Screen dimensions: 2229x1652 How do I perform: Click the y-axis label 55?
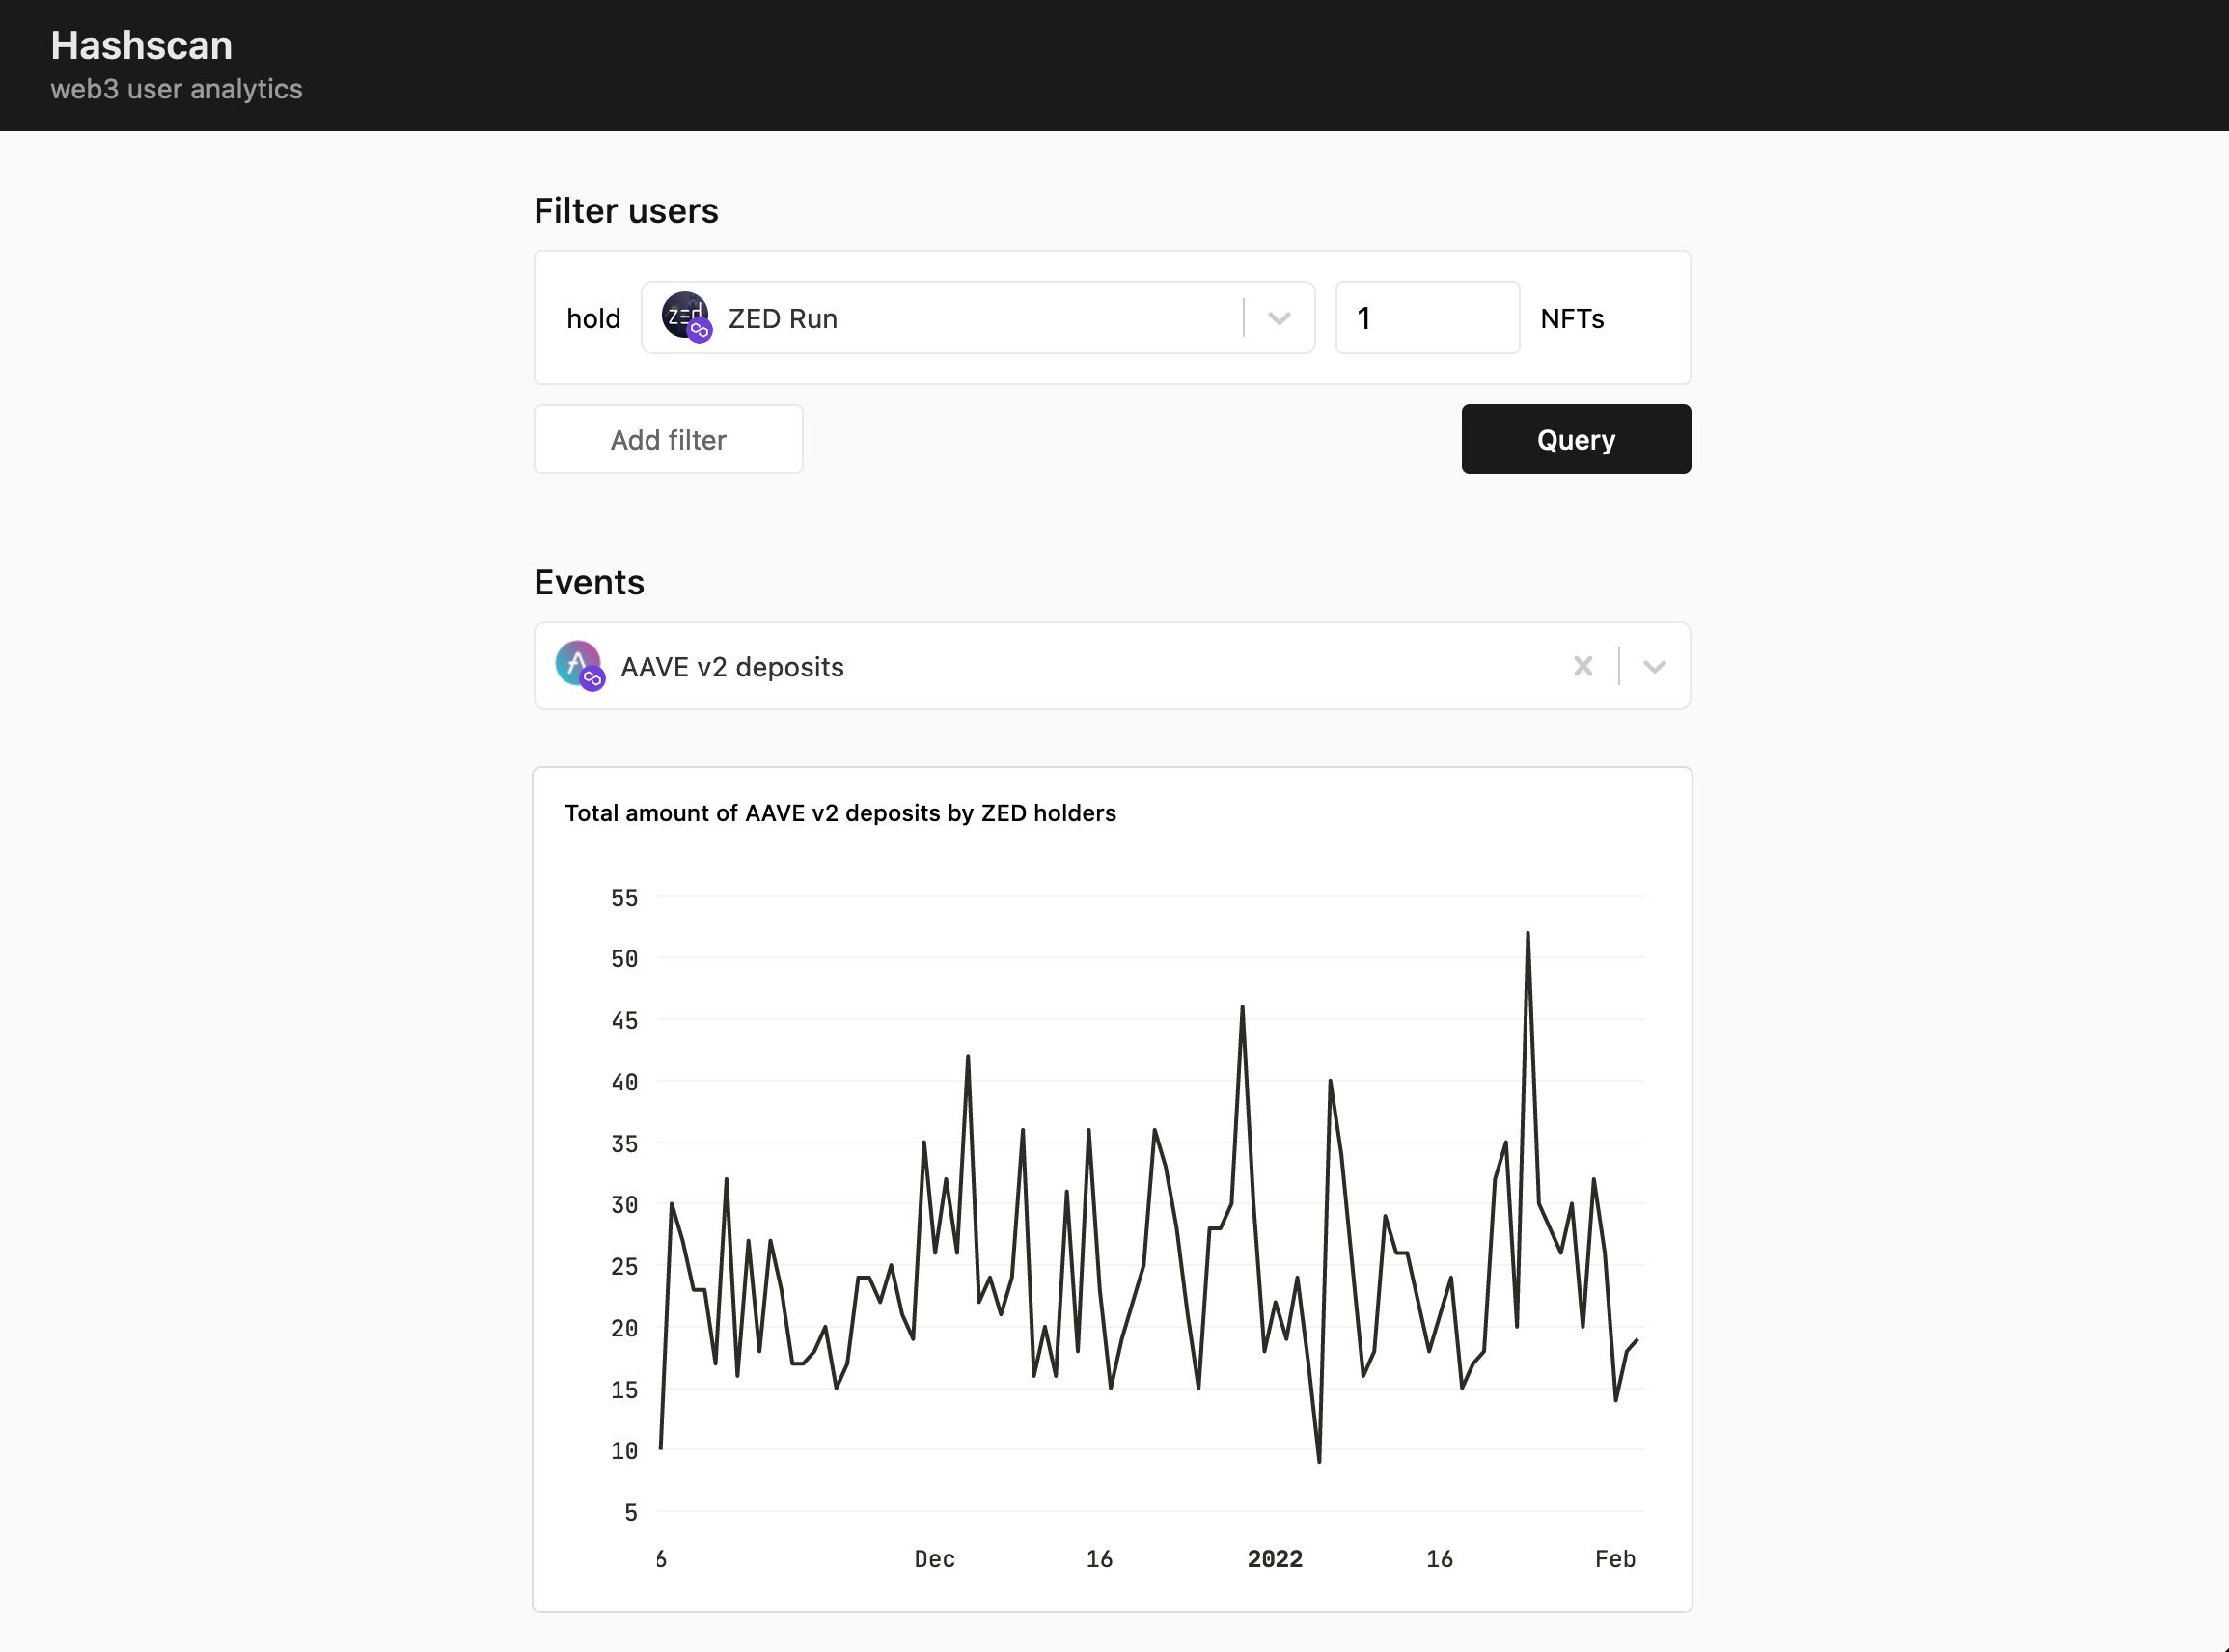click(x=624, y=898)
